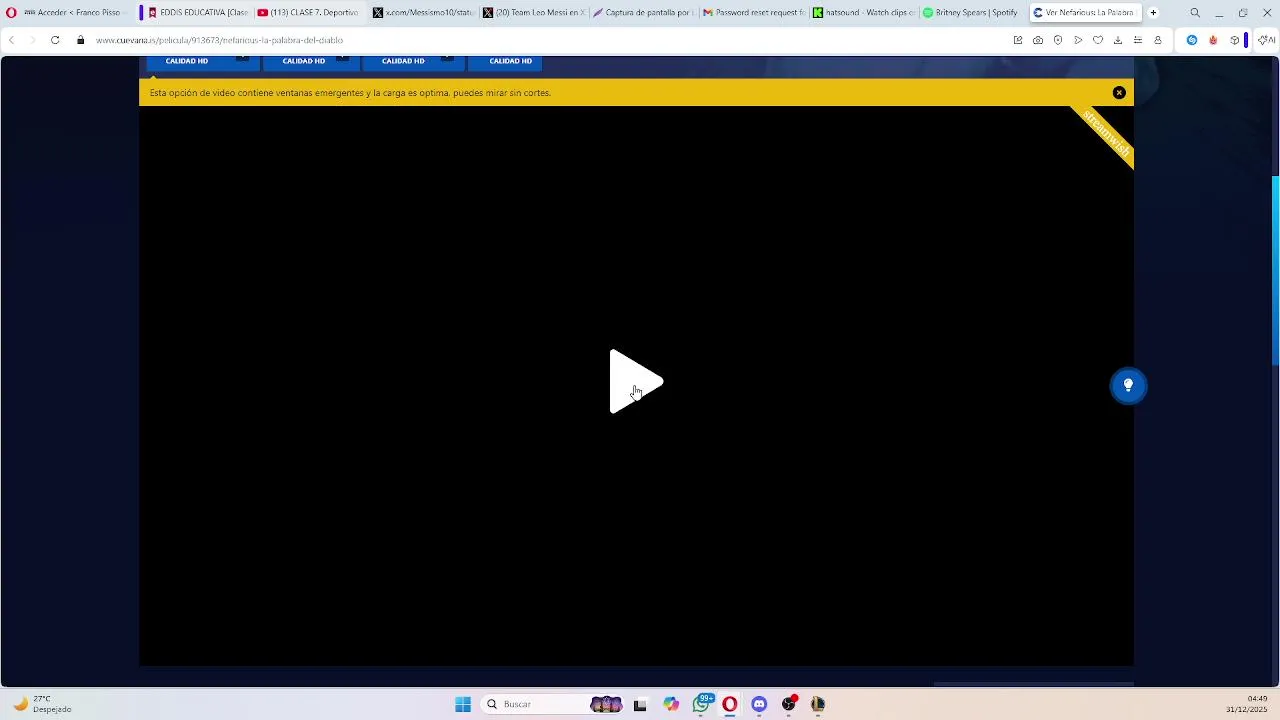Open WhatsApp from the taskbar
Image resolution: width=1280 pixels, height=720 pixels.
click(702, 704)
